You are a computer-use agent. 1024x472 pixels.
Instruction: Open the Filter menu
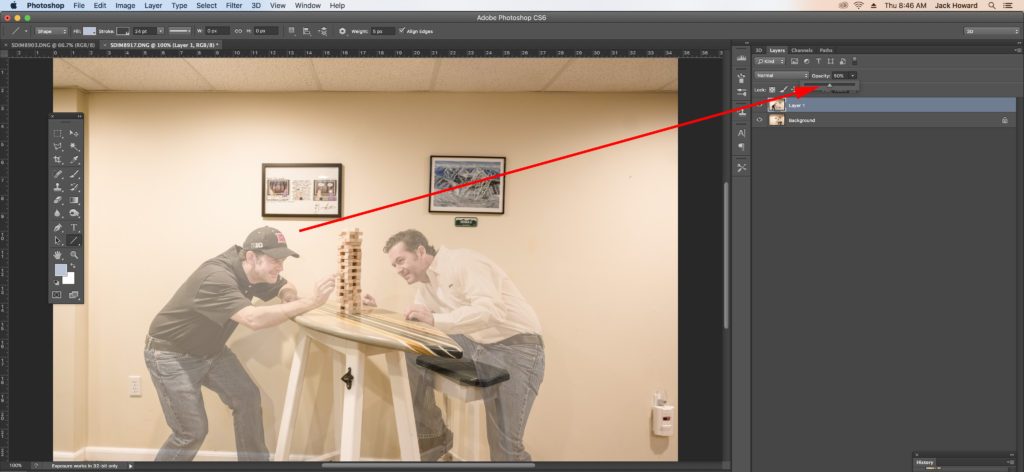pyautogui.click(x=234, y=5)
